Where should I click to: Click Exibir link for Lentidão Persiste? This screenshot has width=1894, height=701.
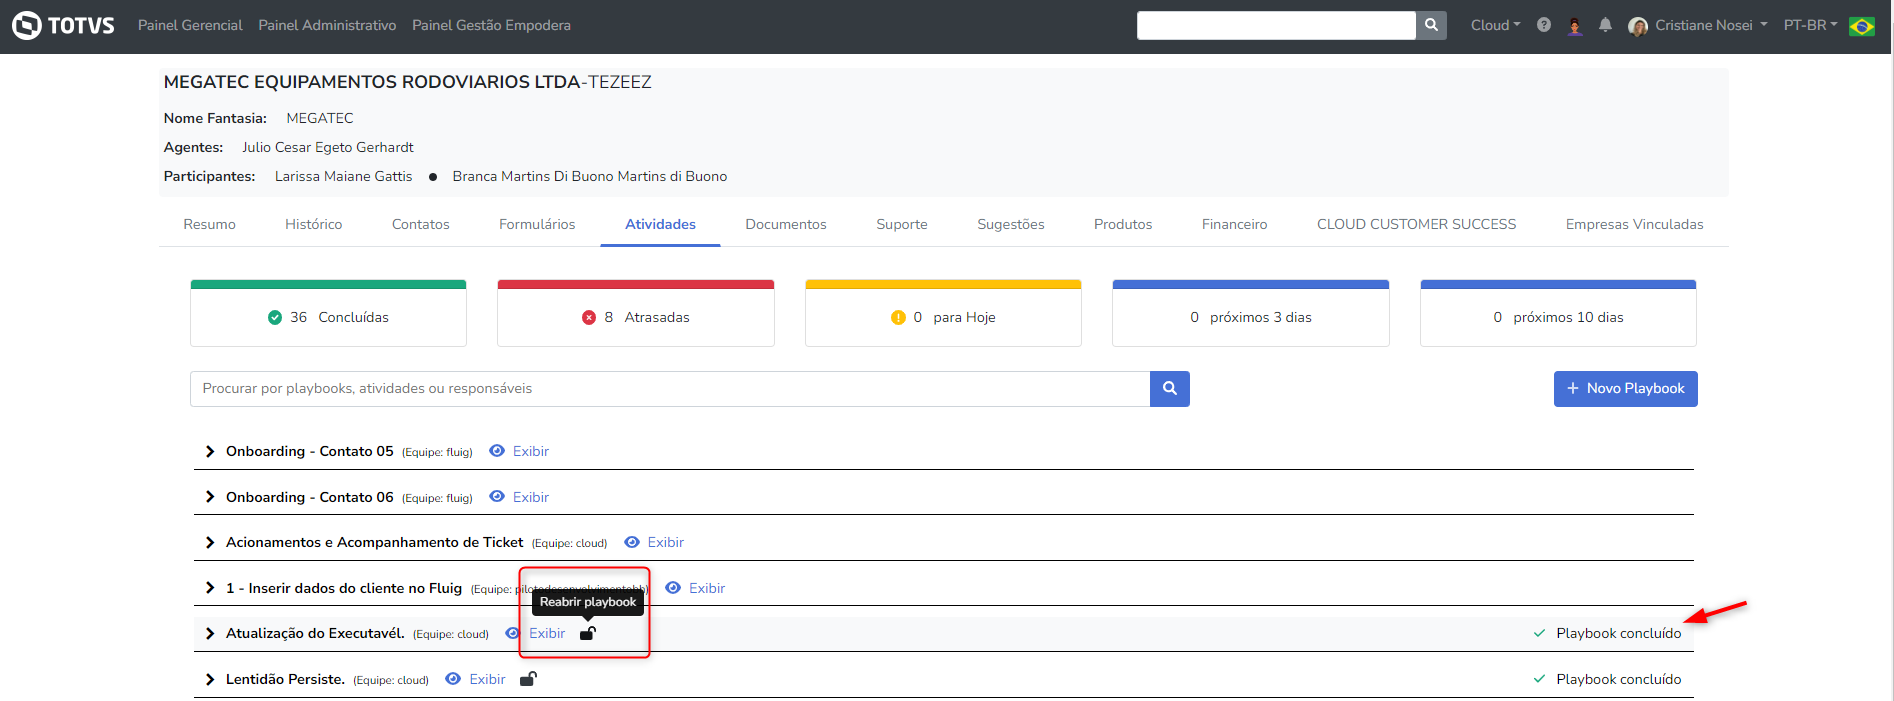(487, 679)
